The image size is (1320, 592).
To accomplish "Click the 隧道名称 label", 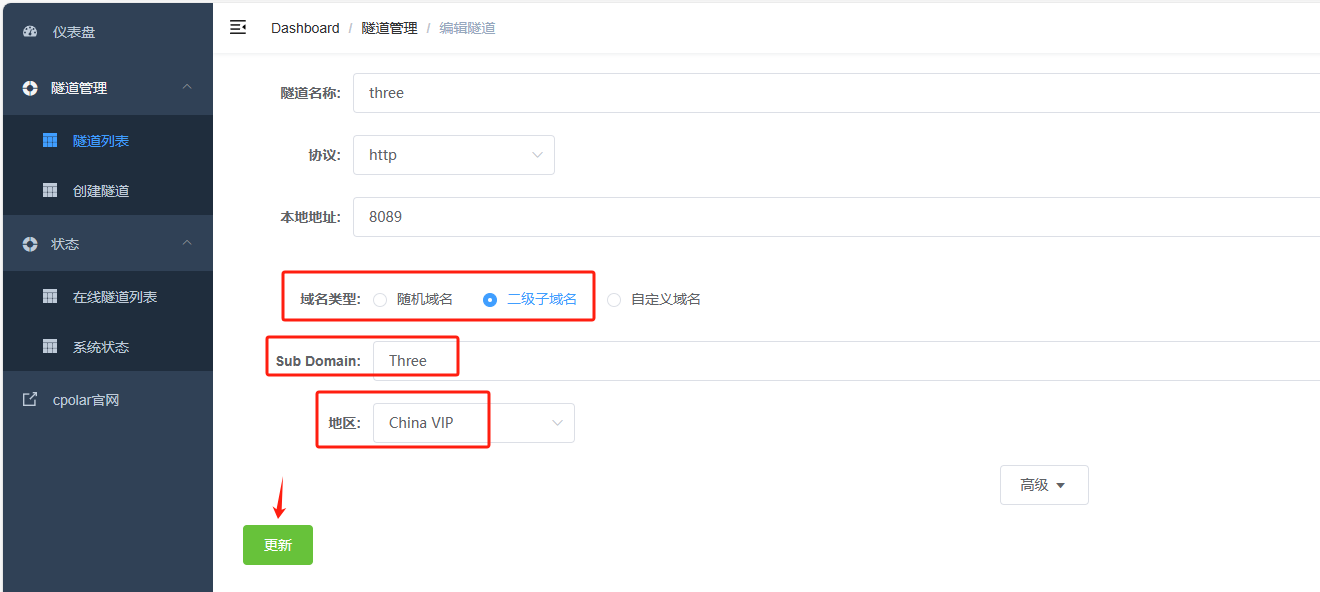I will [x=310, y=93].
